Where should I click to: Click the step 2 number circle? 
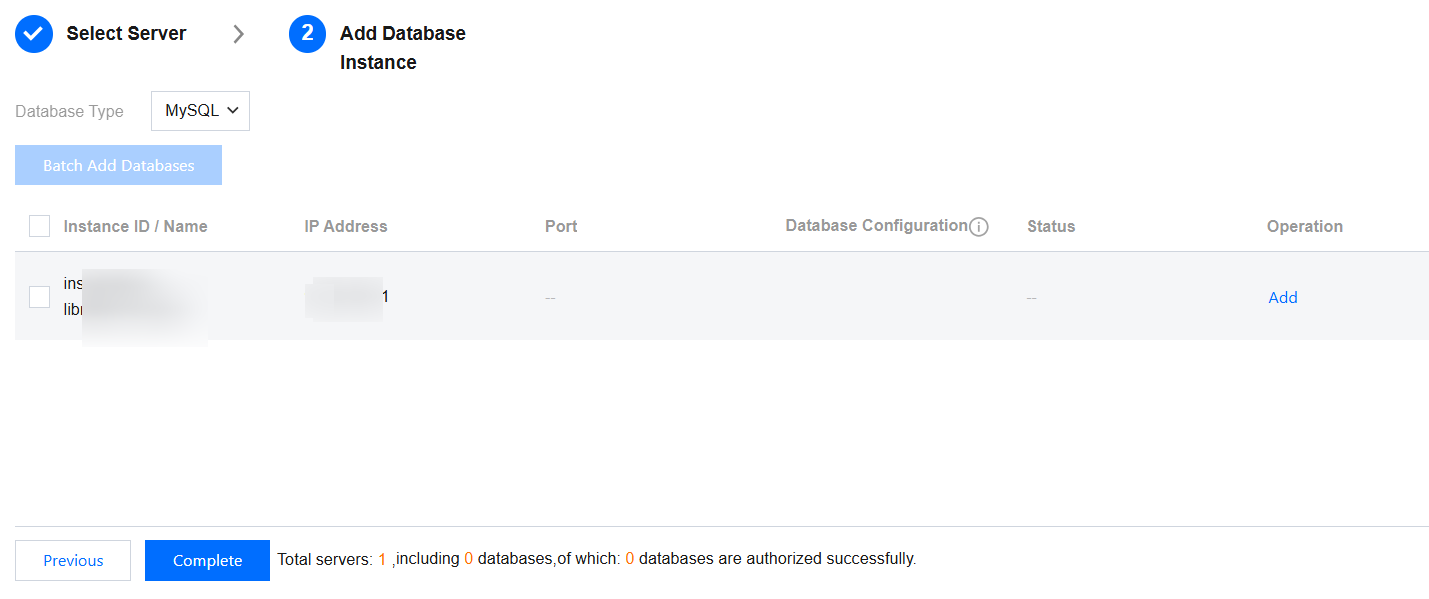coord(307,34)
